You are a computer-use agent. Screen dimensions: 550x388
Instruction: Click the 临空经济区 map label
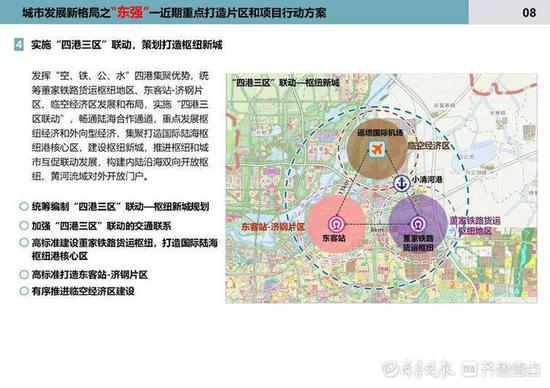coord(429,146)
